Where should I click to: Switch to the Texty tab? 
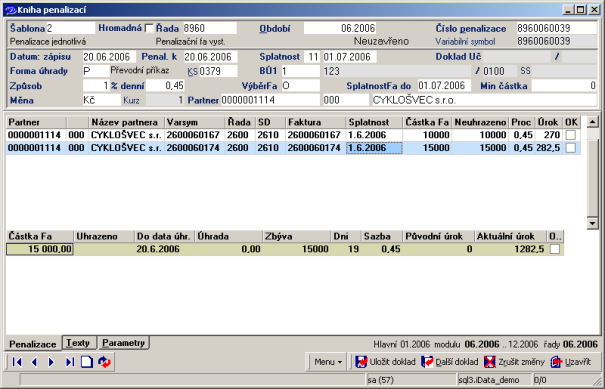tap(78, 343)
